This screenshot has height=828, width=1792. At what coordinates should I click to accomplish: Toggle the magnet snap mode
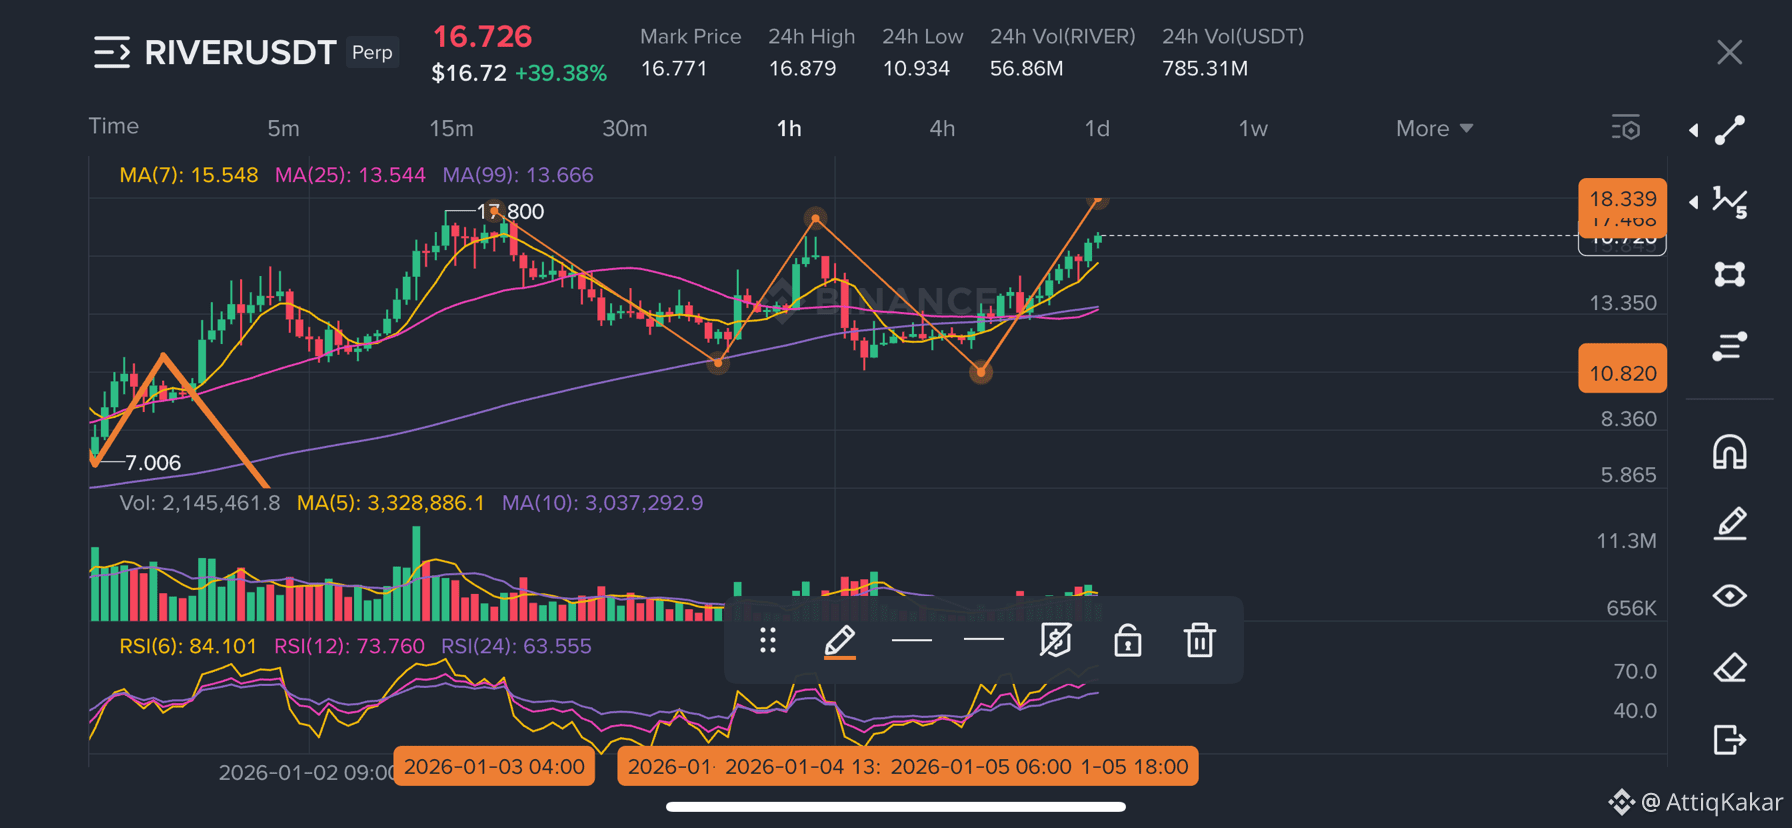[1730, 452]
